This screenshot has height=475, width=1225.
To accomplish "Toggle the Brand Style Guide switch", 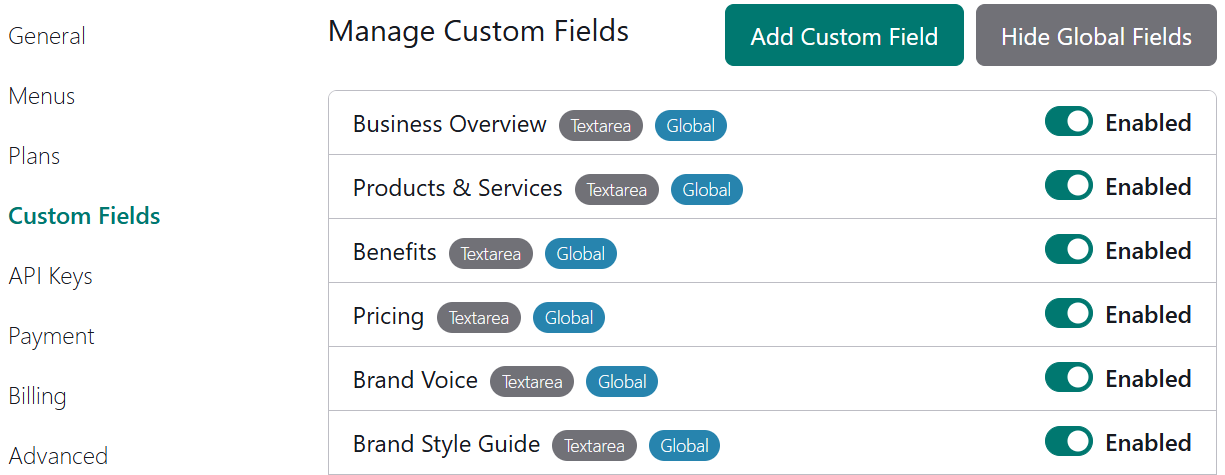I will pos(1068,442).
